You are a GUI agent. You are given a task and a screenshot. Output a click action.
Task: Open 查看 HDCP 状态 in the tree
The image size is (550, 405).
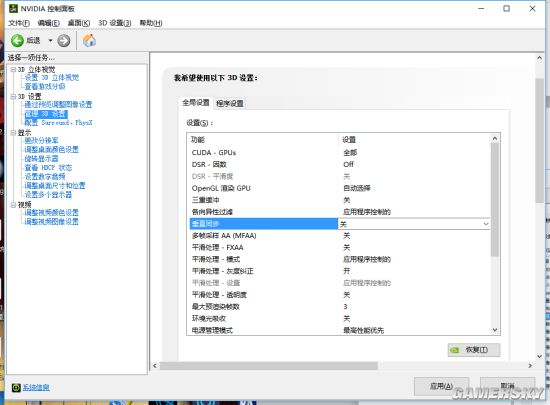[48, 168]
